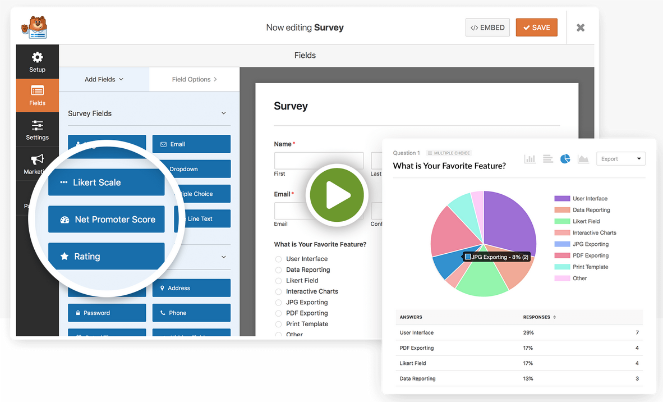Switch to the Add Fields tab
Screen dimensions: 663x402
104,79
